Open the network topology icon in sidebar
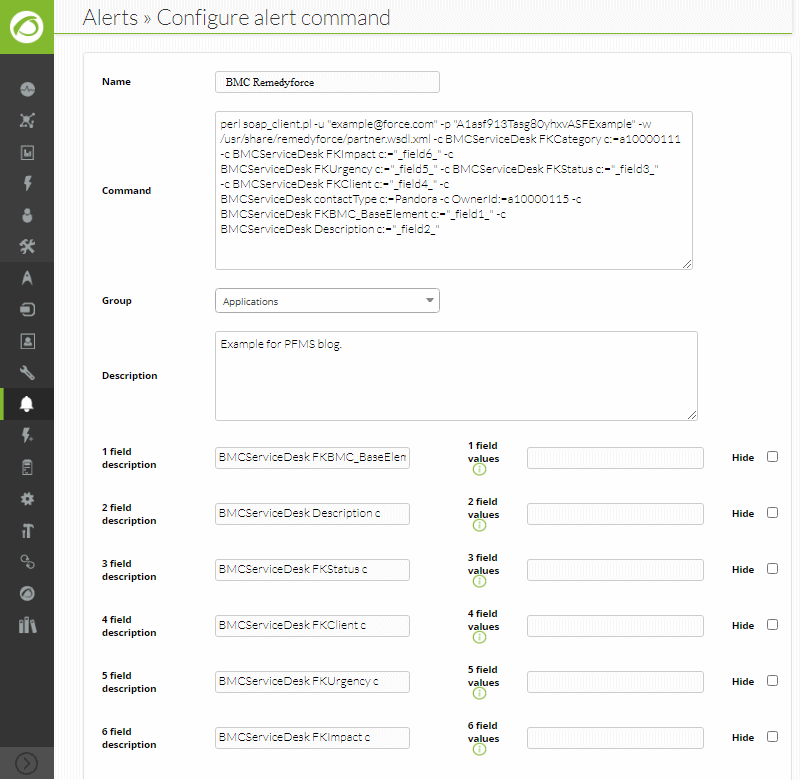This screenshot has height=780, width=800. (27, 120)
